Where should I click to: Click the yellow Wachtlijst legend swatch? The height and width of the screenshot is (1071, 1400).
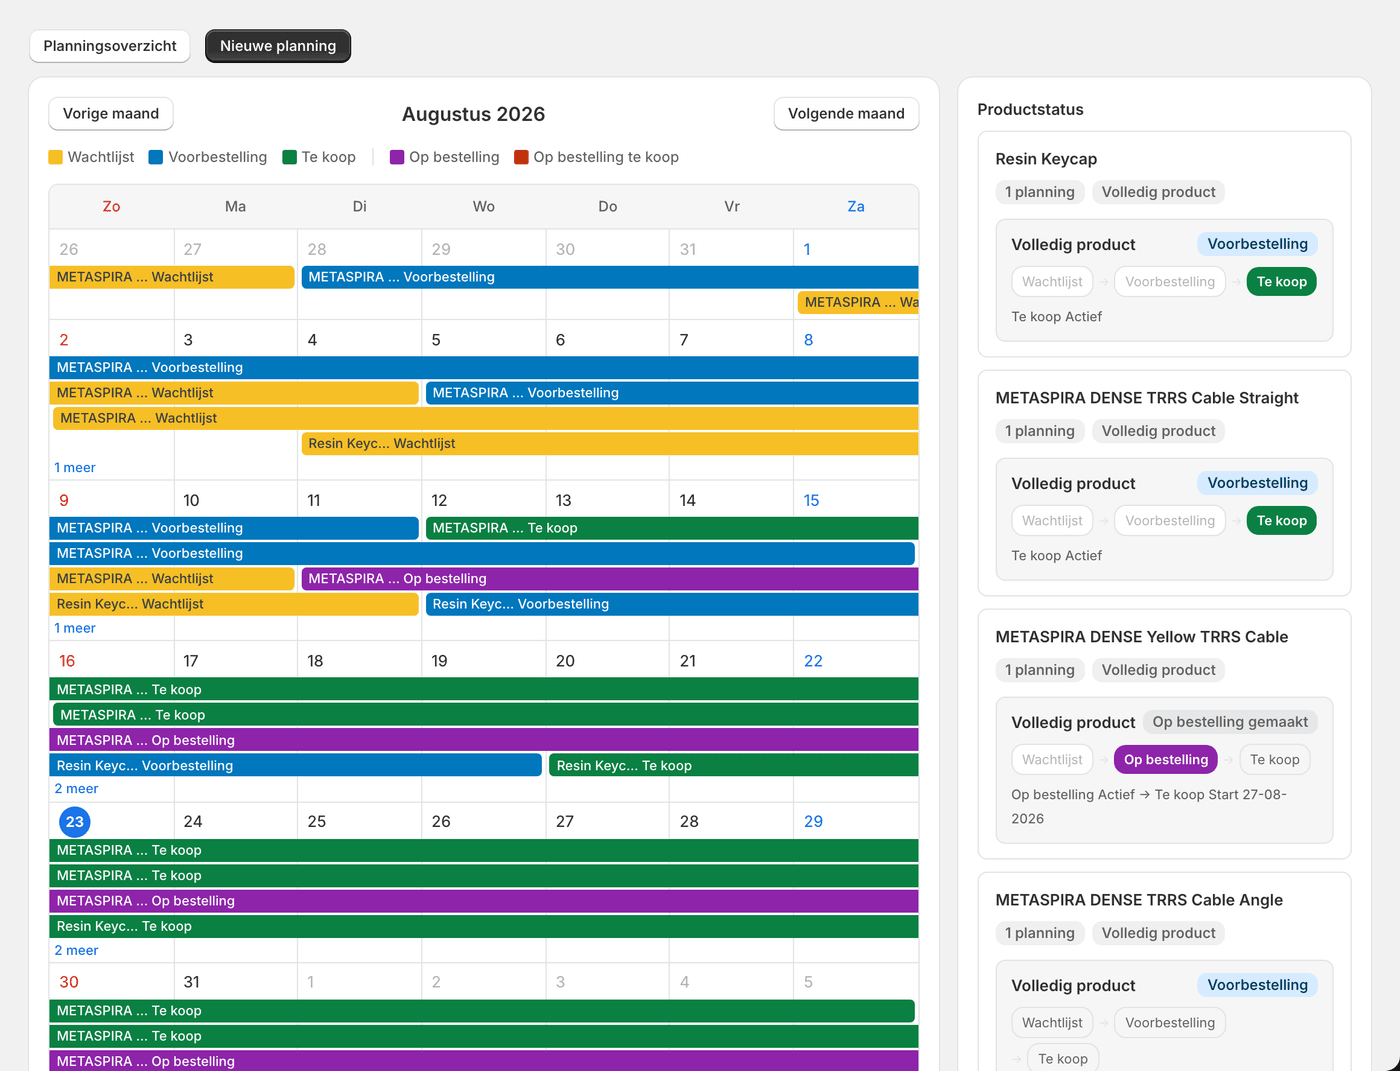(x=56, y=157)
